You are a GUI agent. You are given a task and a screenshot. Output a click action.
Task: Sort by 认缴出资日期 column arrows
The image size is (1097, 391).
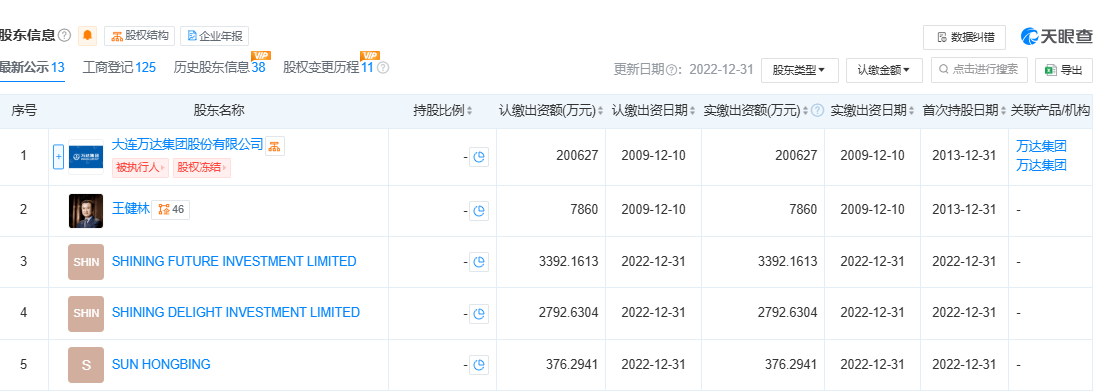click(x=693, y=111)
